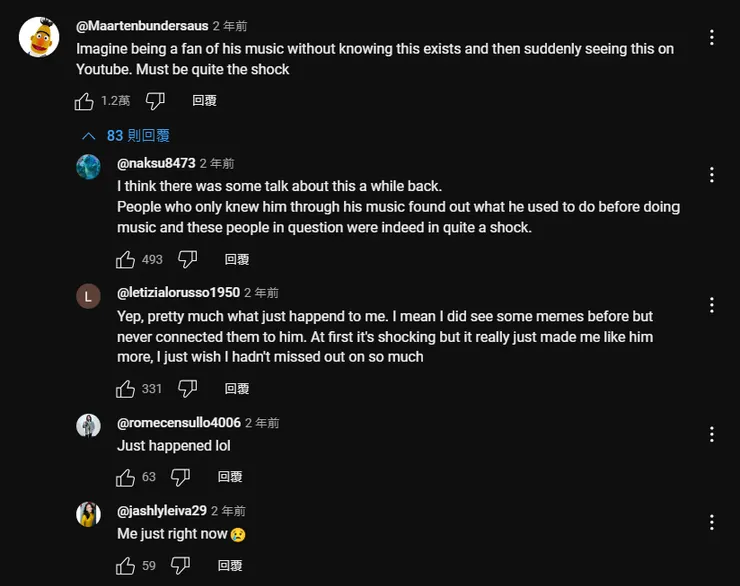The width and height of the screenshot is (740, 586).
Task: Open options menu for naksu8473's reply
Action: click(711, 175)
